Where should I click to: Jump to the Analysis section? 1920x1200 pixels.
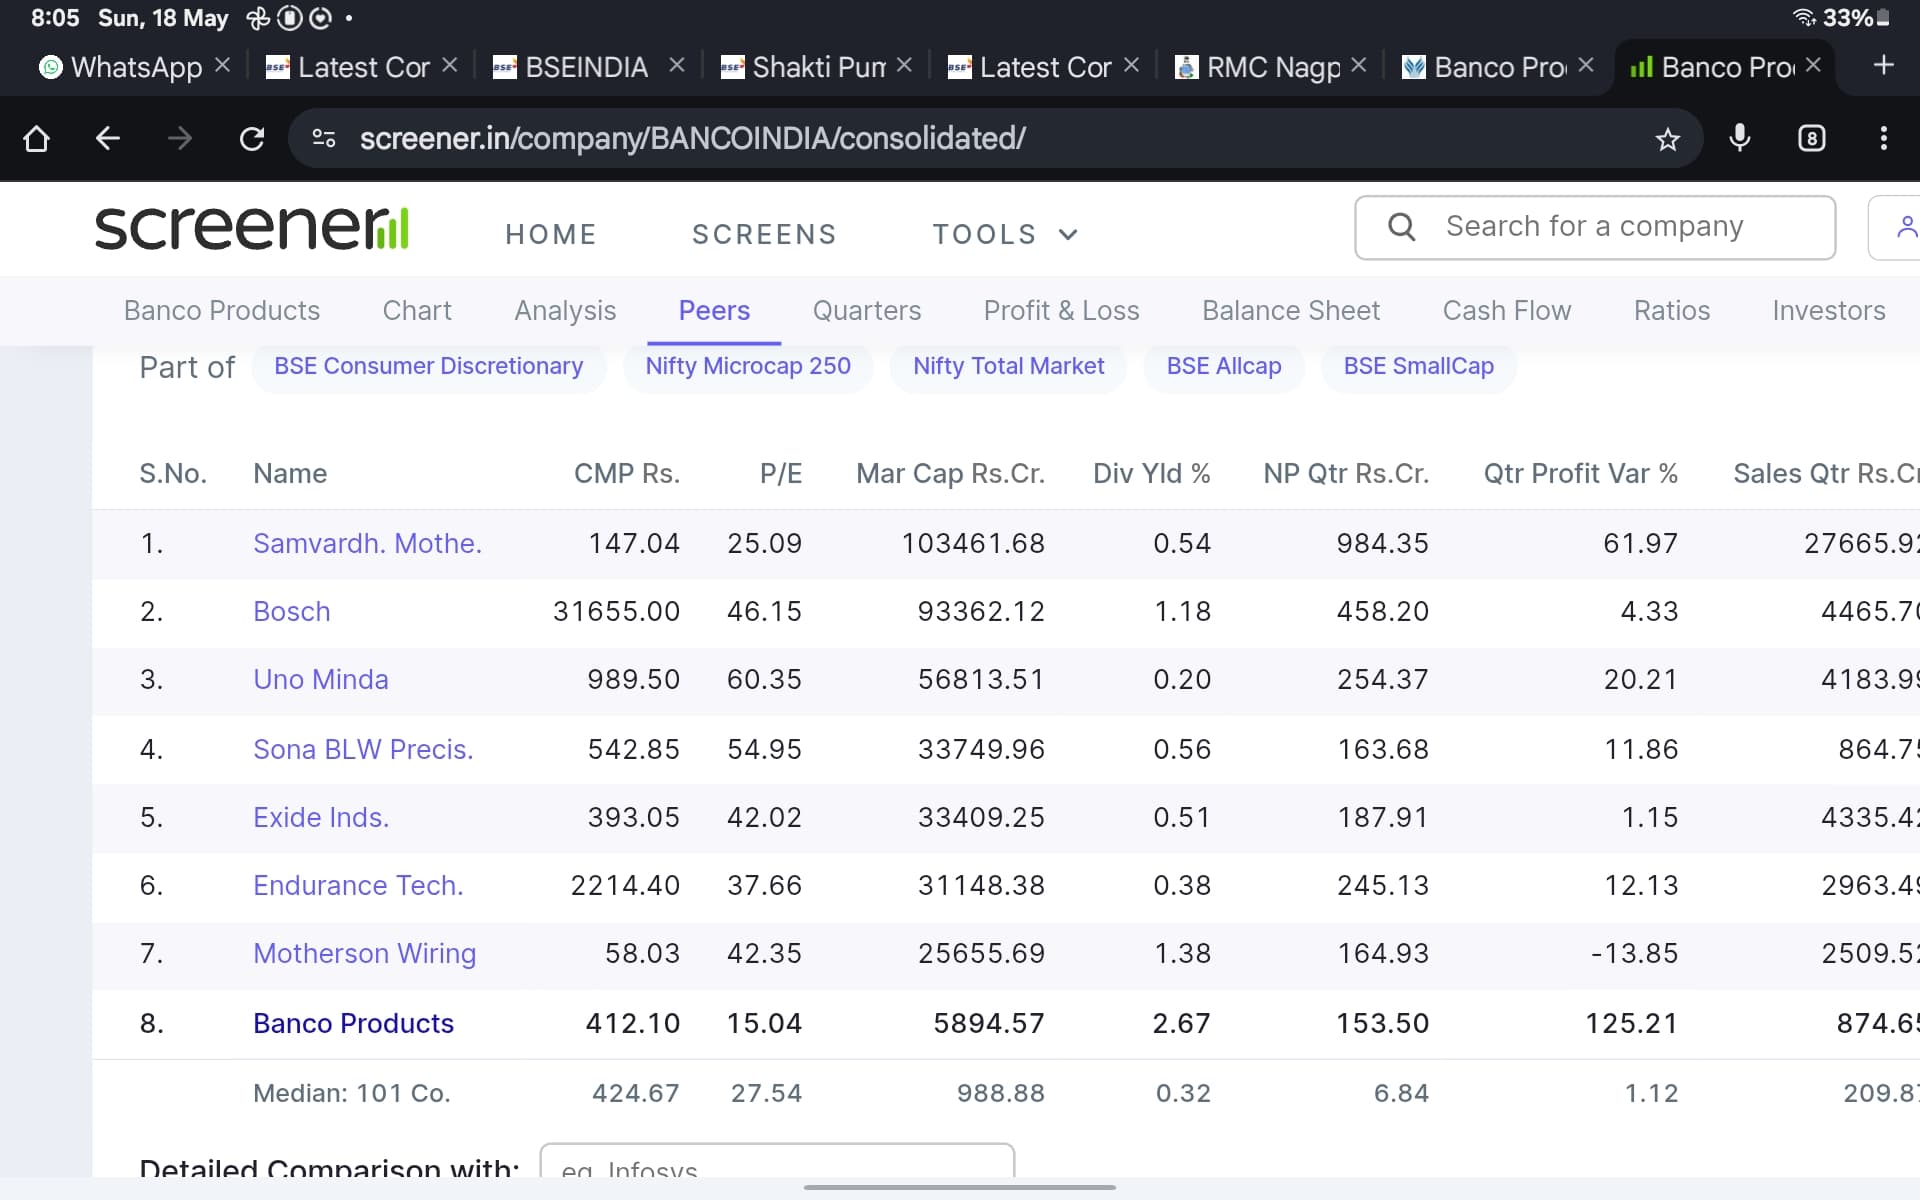pos(565,311)
